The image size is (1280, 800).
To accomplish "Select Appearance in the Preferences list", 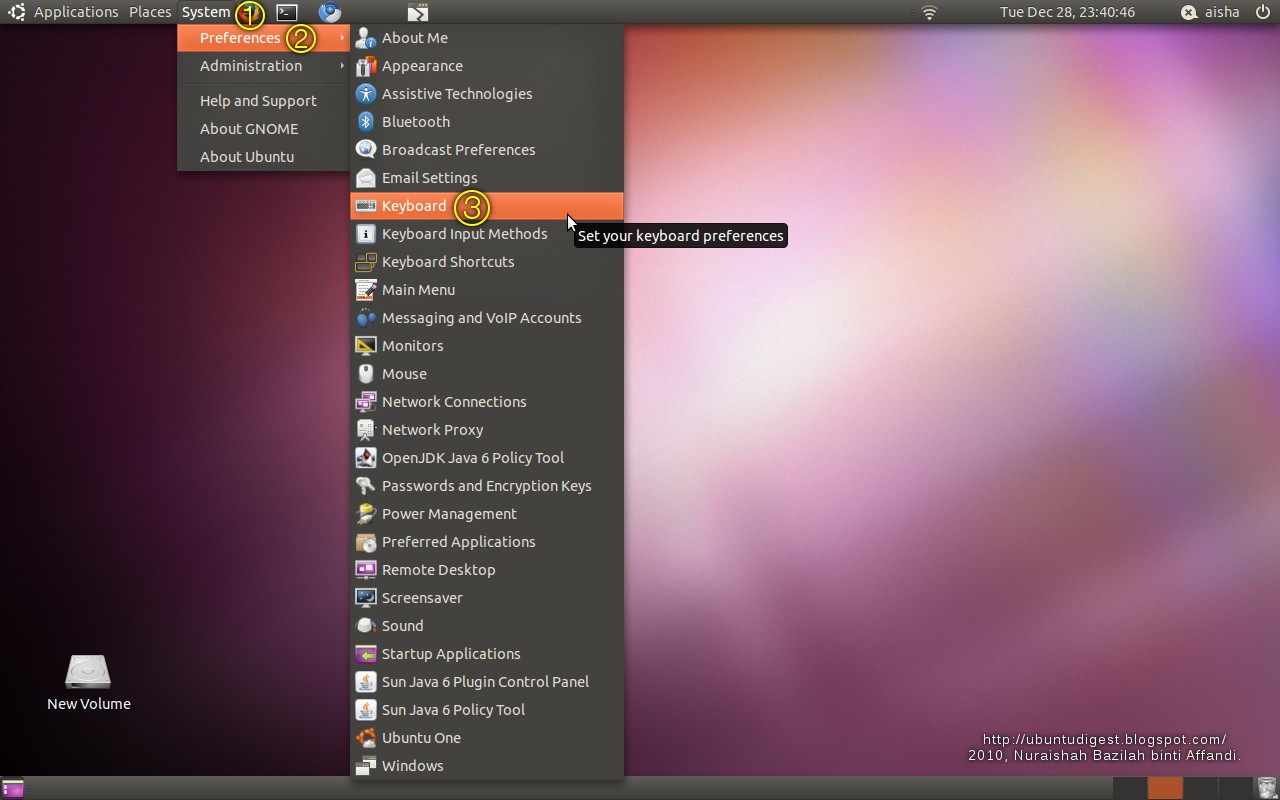I will (x=422, y=65).
